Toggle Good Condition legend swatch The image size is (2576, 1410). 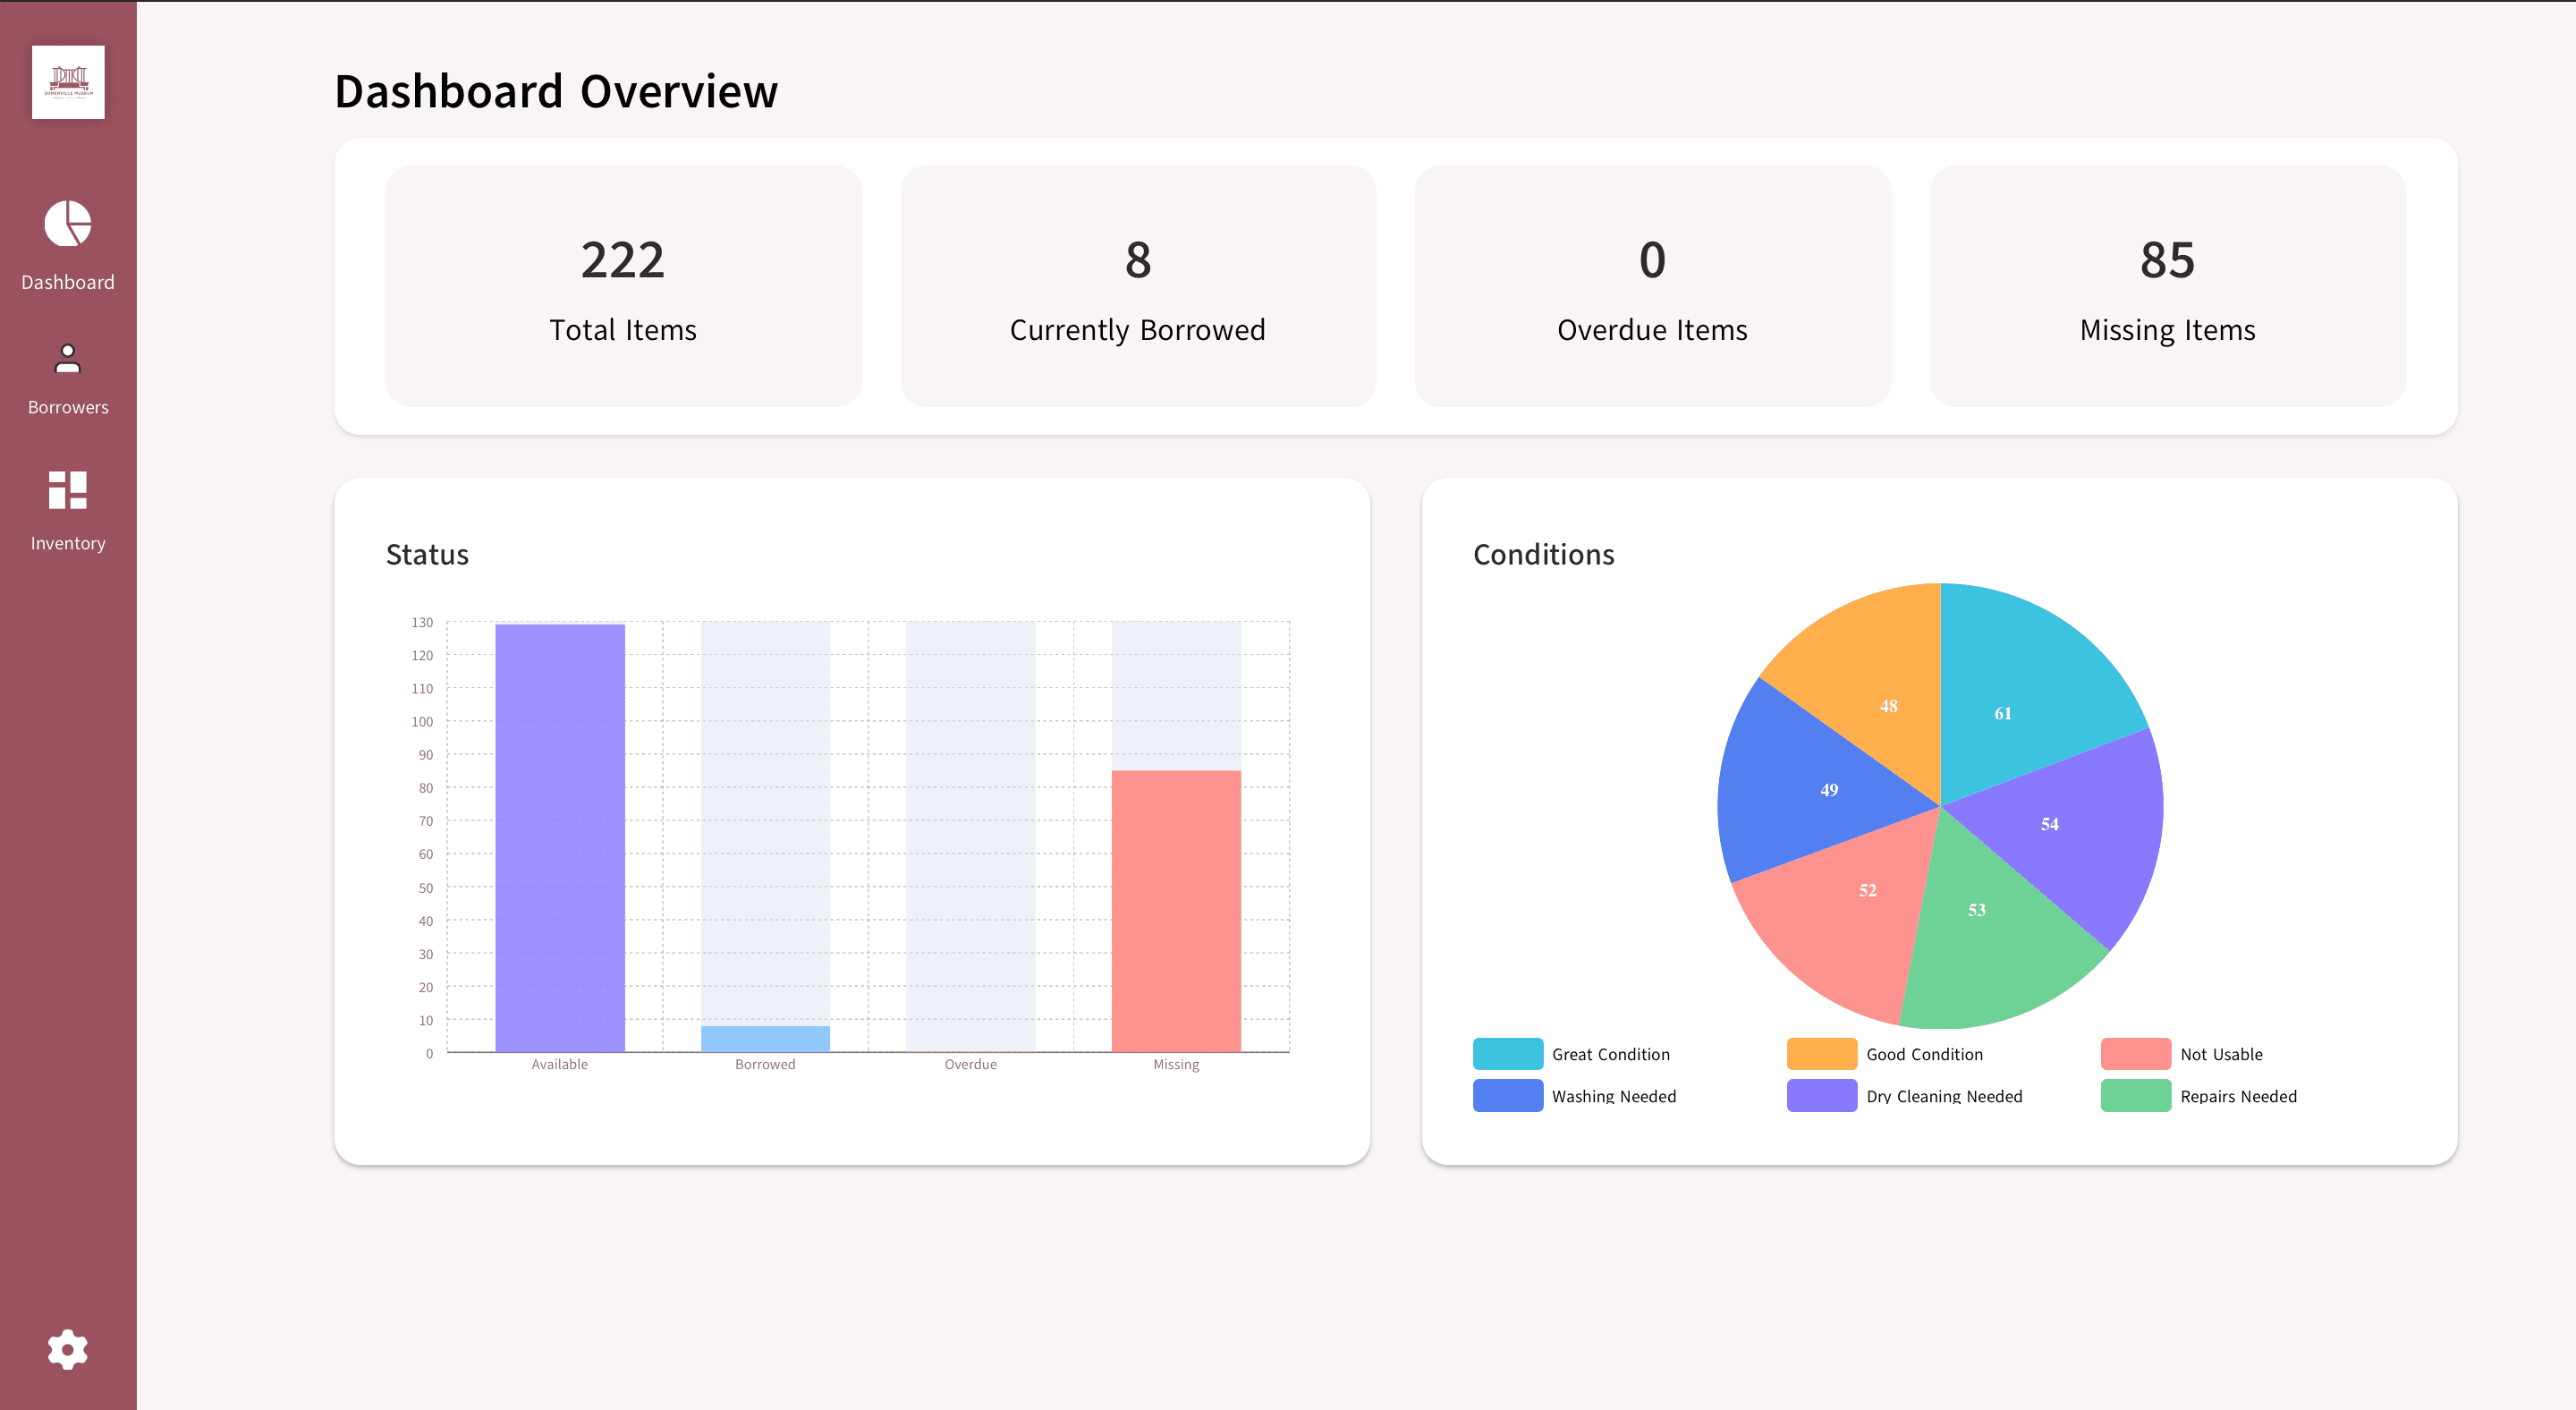(1821, 1054)
